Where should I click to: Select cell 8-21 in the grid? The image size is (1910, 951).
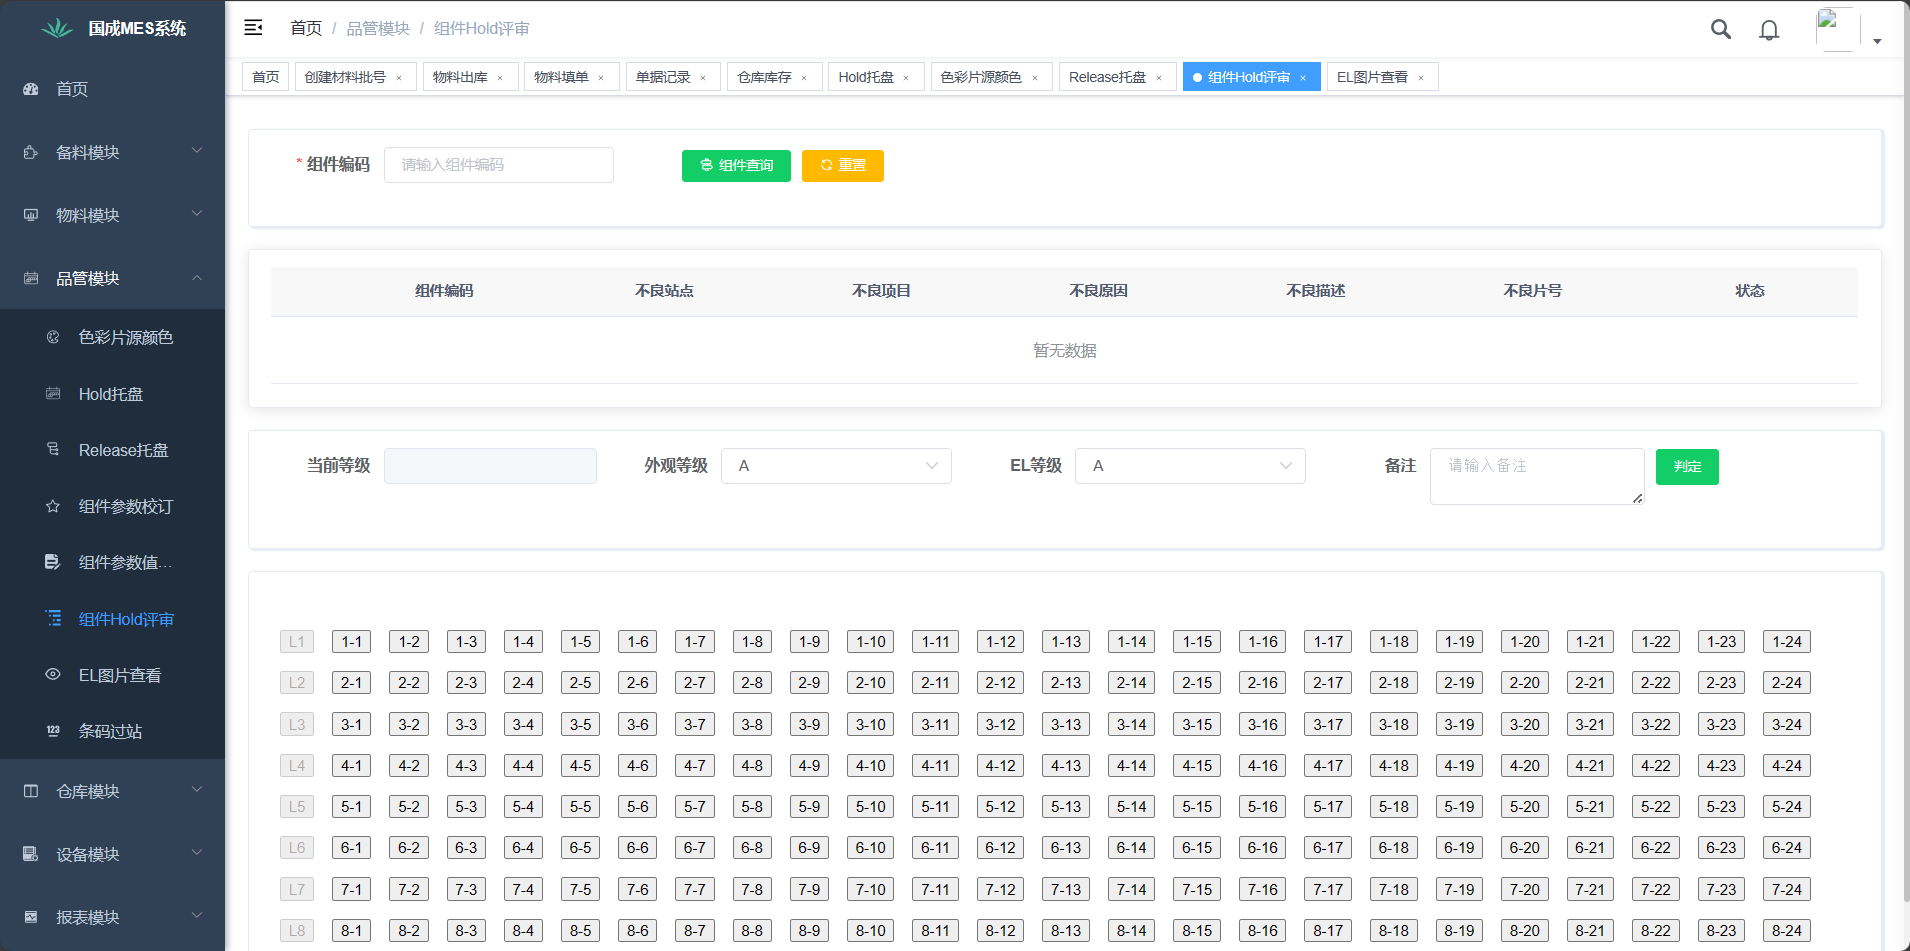pos(1590,931)
